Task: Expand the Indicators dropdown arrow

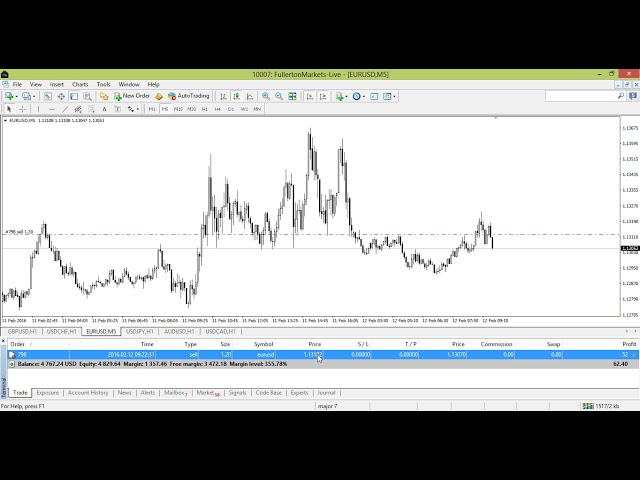Action: [346, 96]
